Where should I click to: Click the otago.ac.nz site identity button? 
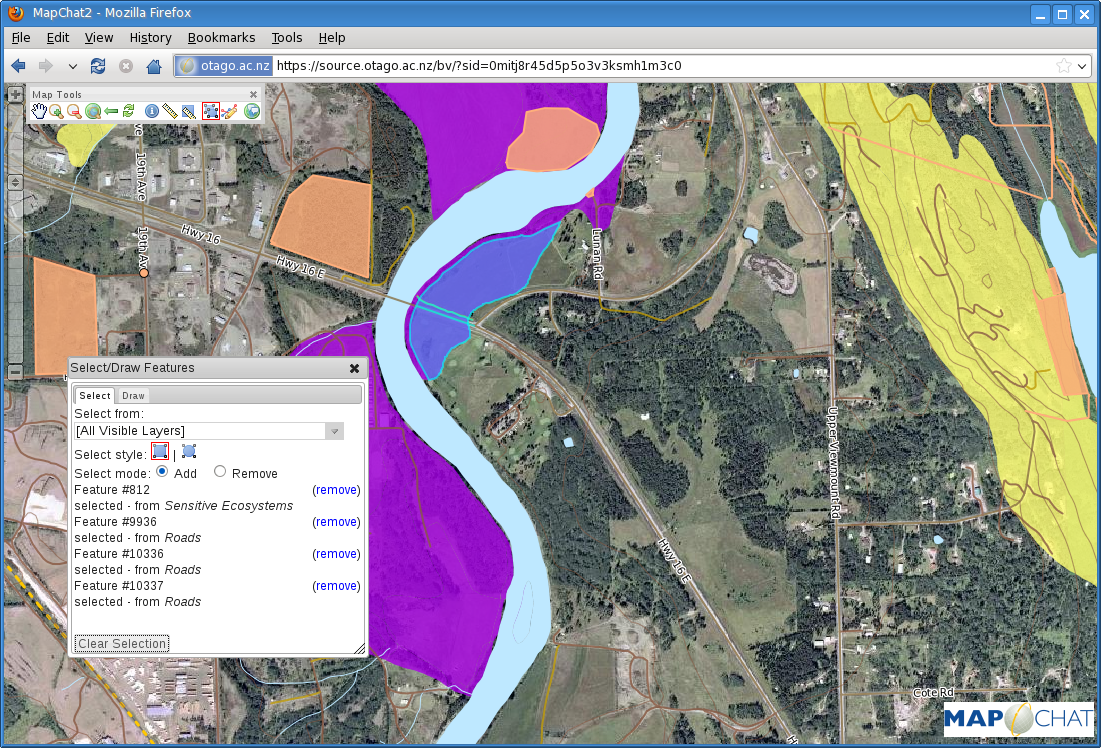224,66
